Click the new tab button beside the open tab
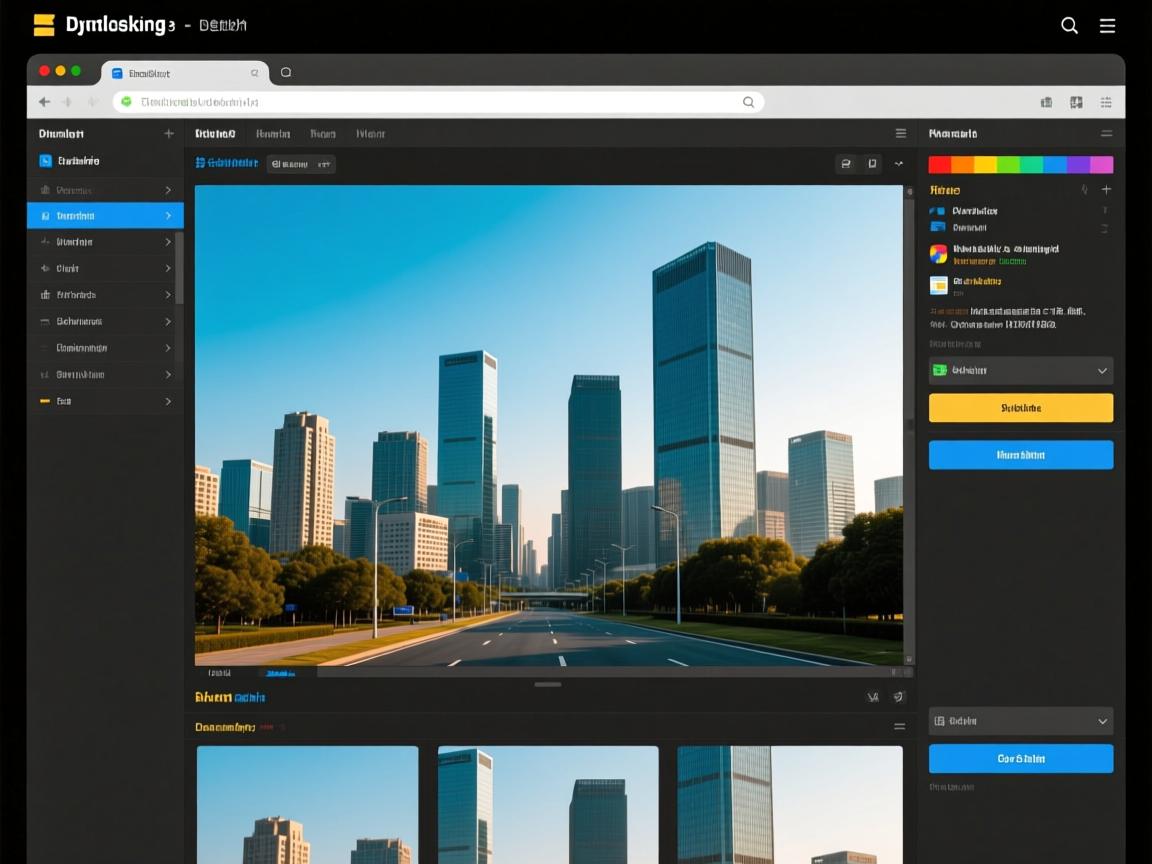1152x864 pixels. pyautogui.click(x=286, y=72)
